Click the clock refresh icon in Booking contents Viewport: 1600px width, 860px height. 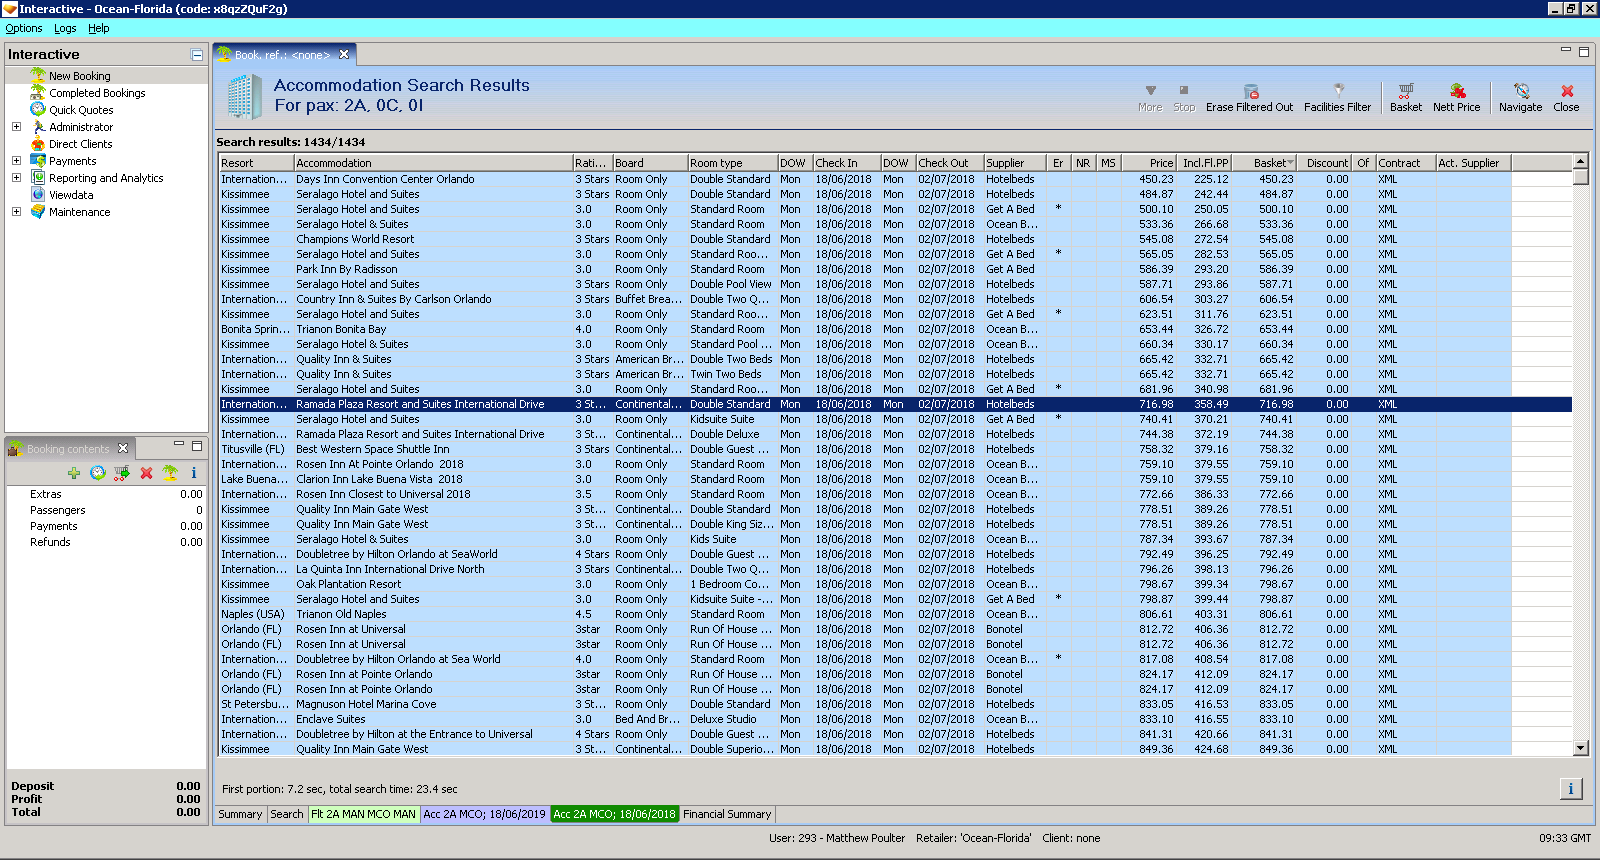pos(98,473)
